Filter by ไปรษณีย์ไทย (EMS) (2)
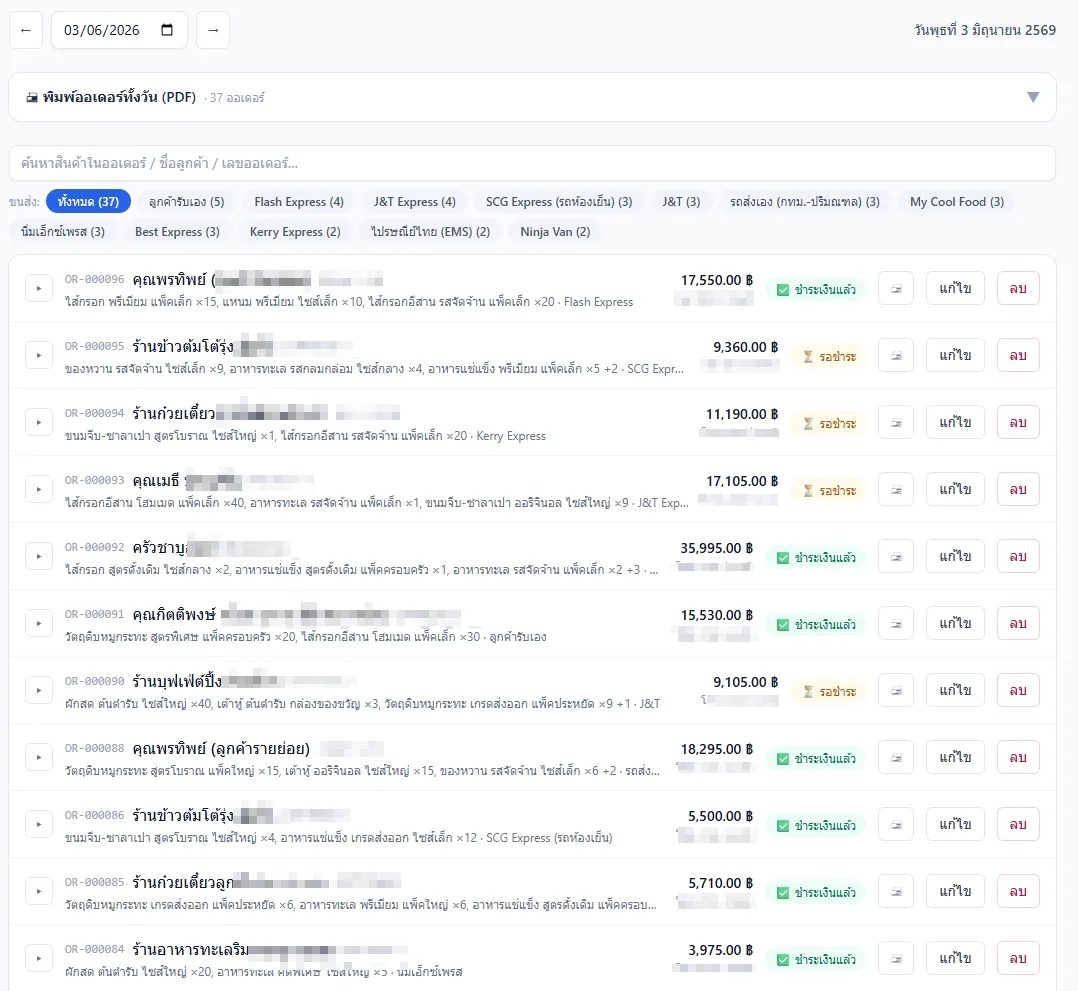The height and width of the screenshot is (991, 1078). click(430, 232)
